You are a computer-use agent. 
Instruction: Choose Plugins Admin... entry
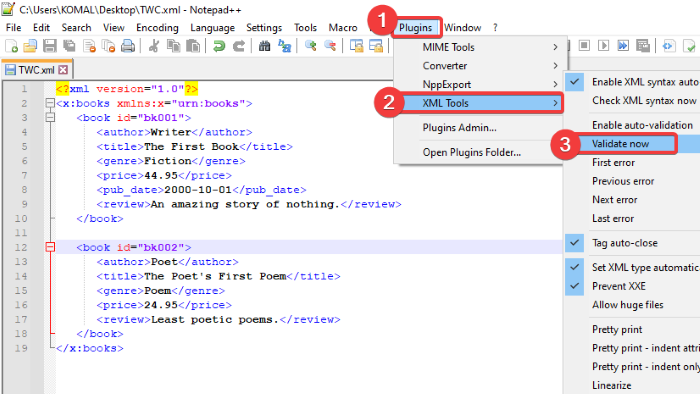(459, 128)
